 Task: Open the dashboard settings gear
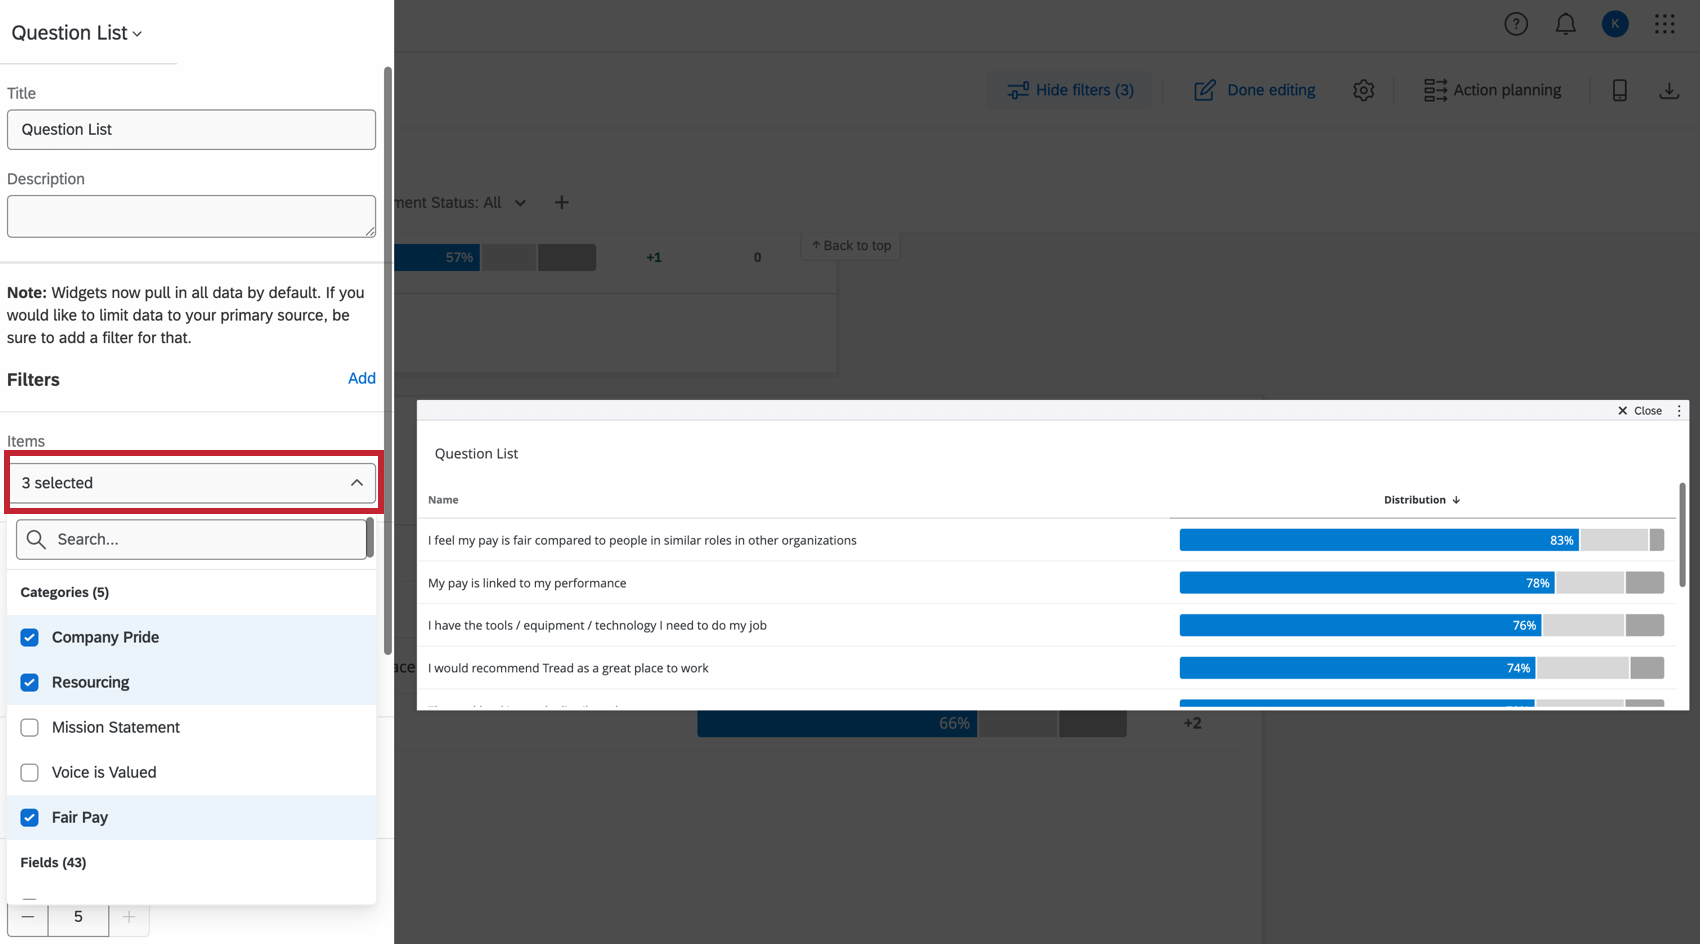[x=1363, y=90]
